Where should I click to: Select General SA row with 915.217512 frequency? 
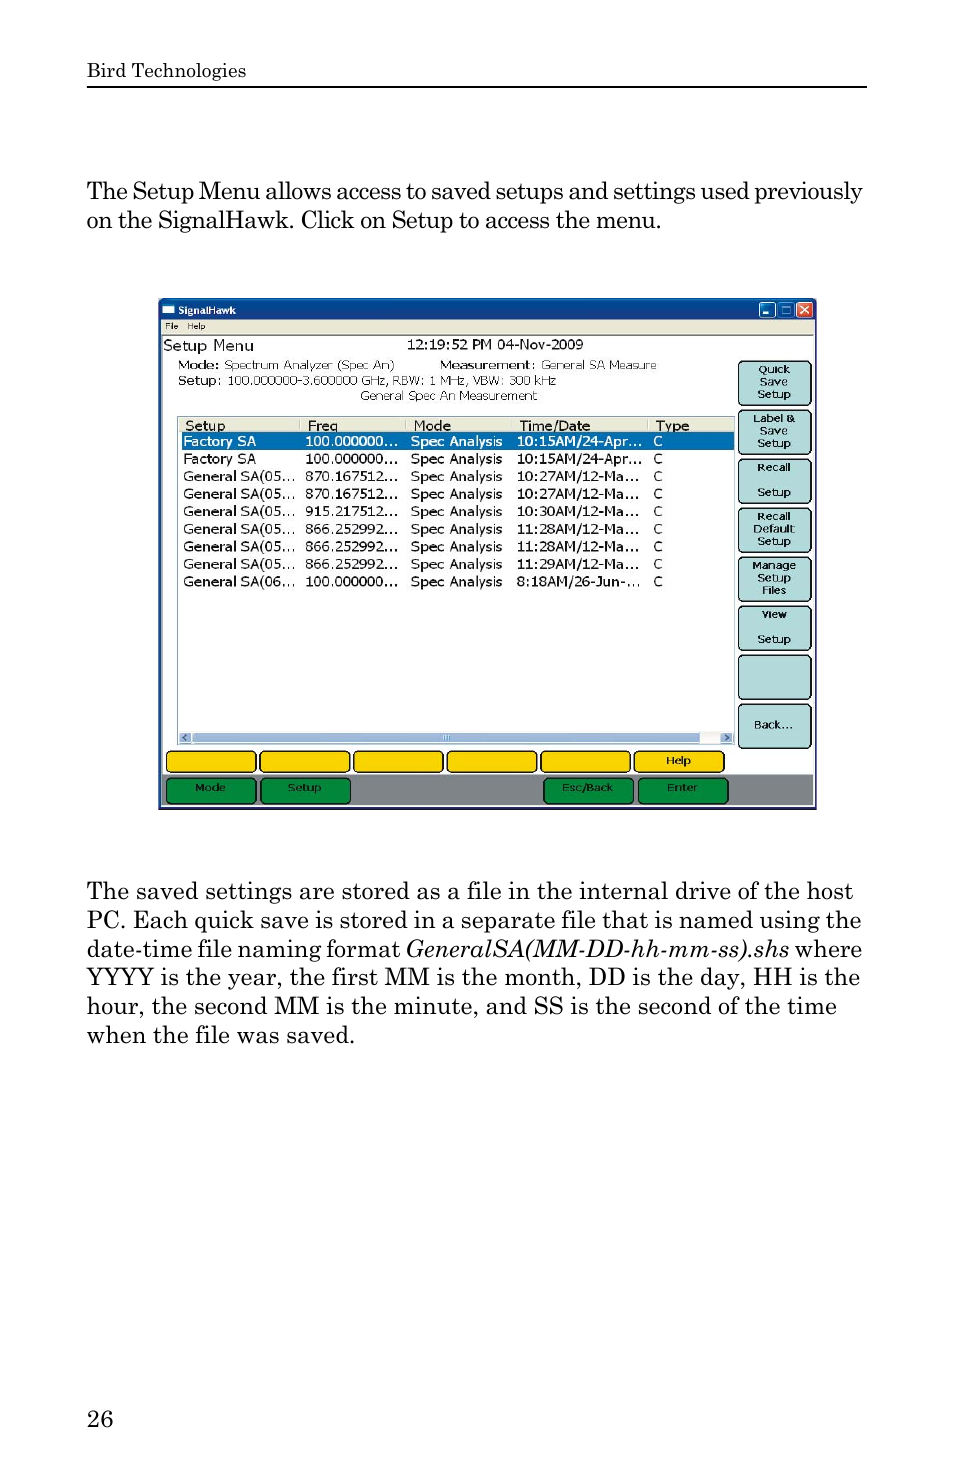[x=457, y=511]
